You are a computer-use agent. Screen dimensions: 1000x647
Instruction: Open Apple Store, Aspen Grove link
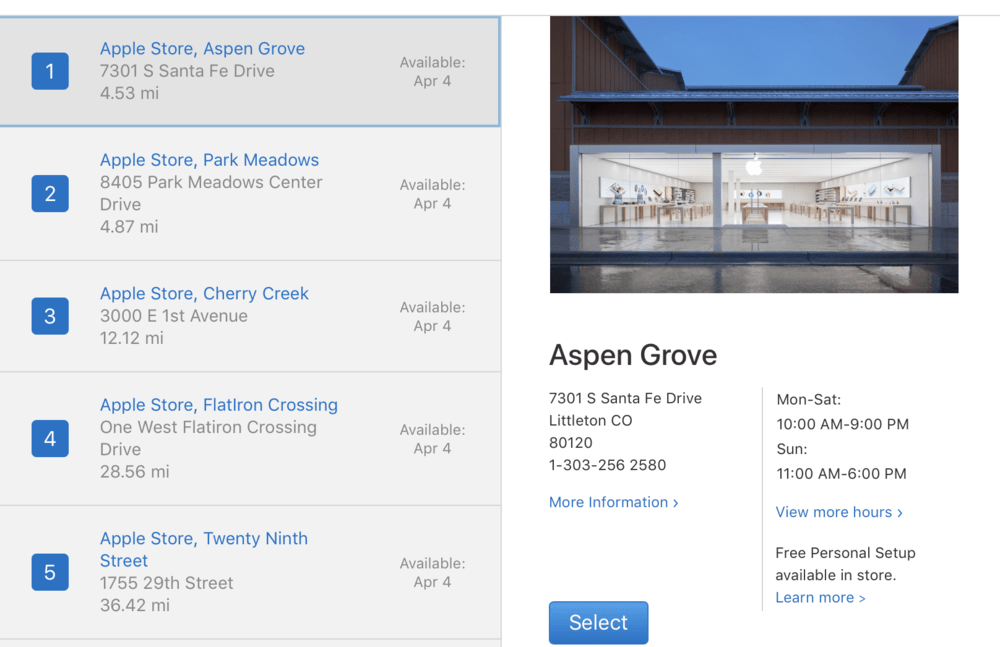point(202,49)
